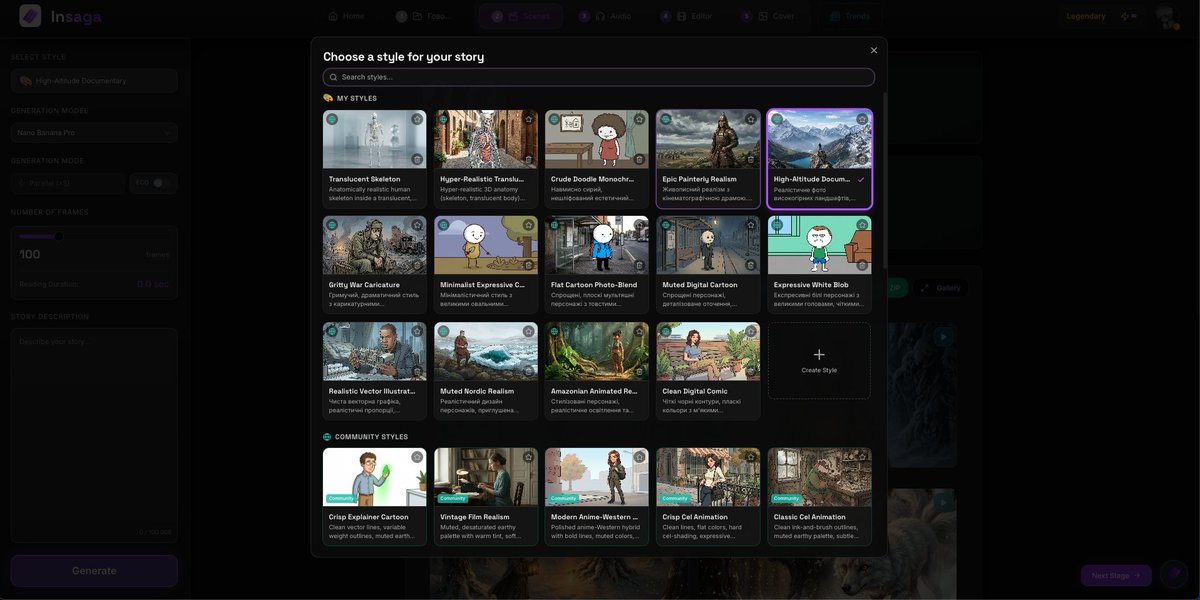This screenshot has width=1200, height=600.
Task: Delete the Minimalist Expressive style via trash icon
Action: pos(528,265)
